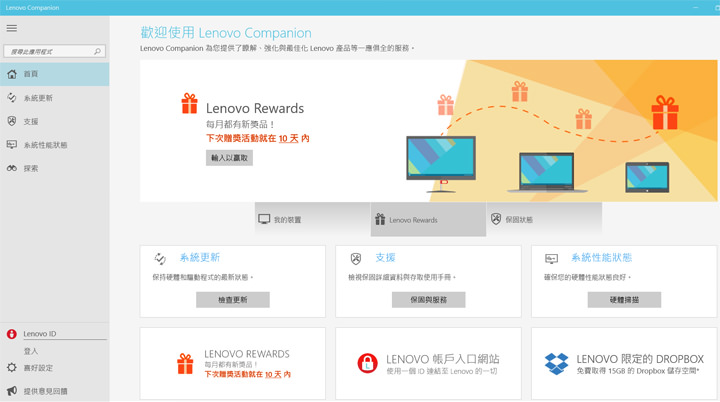Viewport: 720px width, 402px height.
Task: Click the update arrows icon in 系統更新 card
Action: coord(160,259)
